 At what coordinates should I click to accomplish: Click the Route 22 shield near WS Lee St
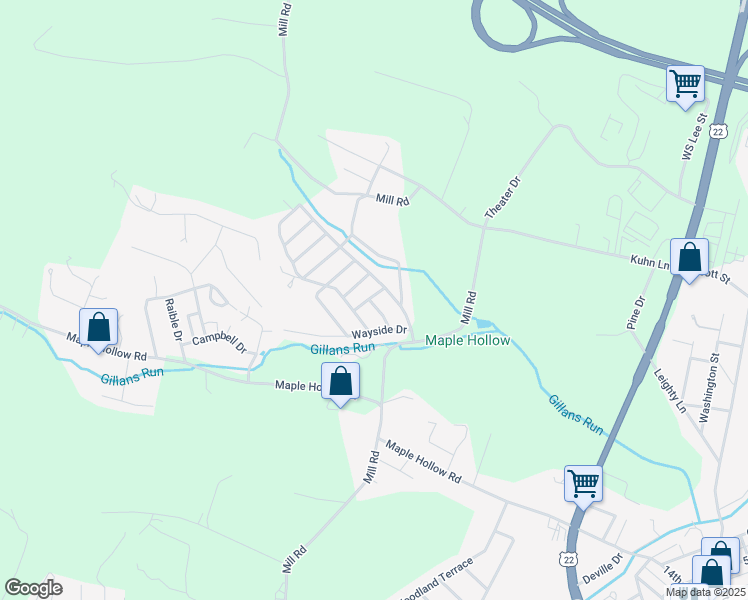pos(718,131)
